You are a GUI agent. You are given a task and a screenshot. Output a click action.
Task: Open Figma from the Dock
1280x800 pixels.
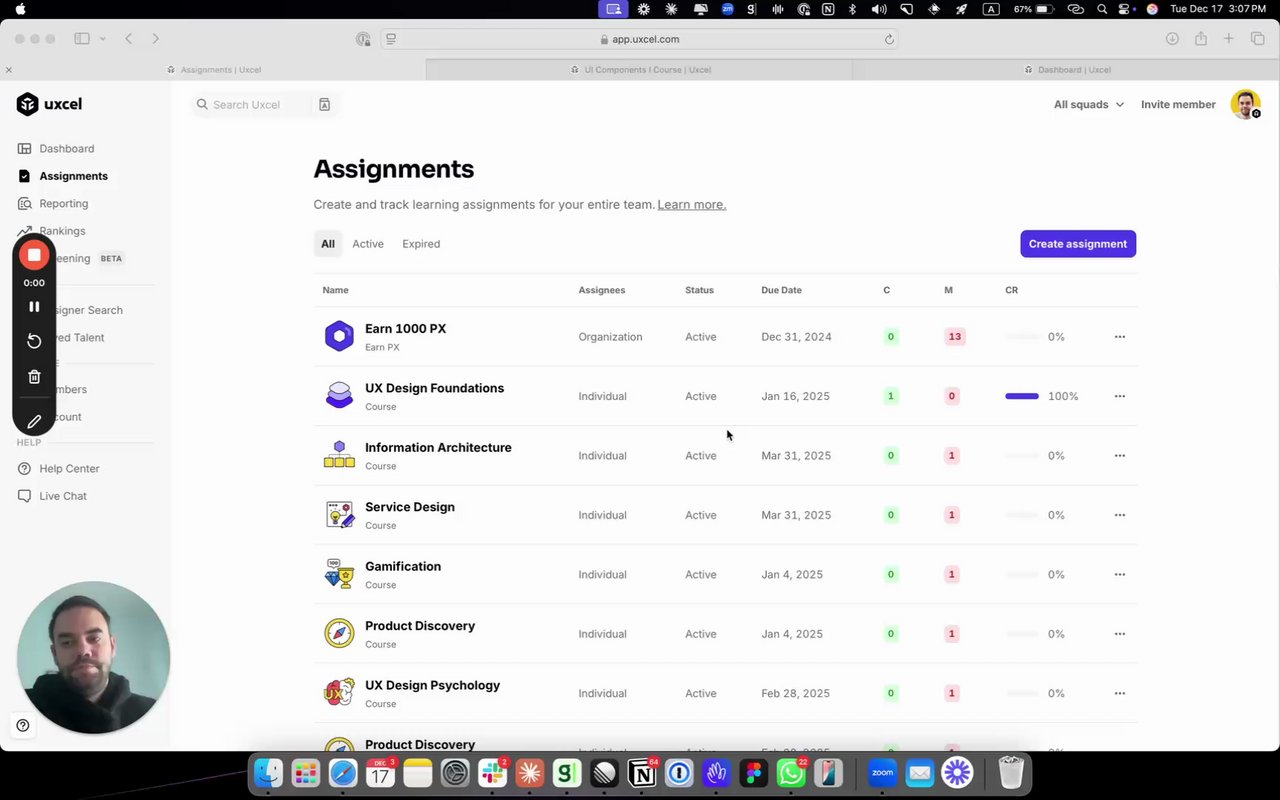pyautogui.click(x=753, y=773)
